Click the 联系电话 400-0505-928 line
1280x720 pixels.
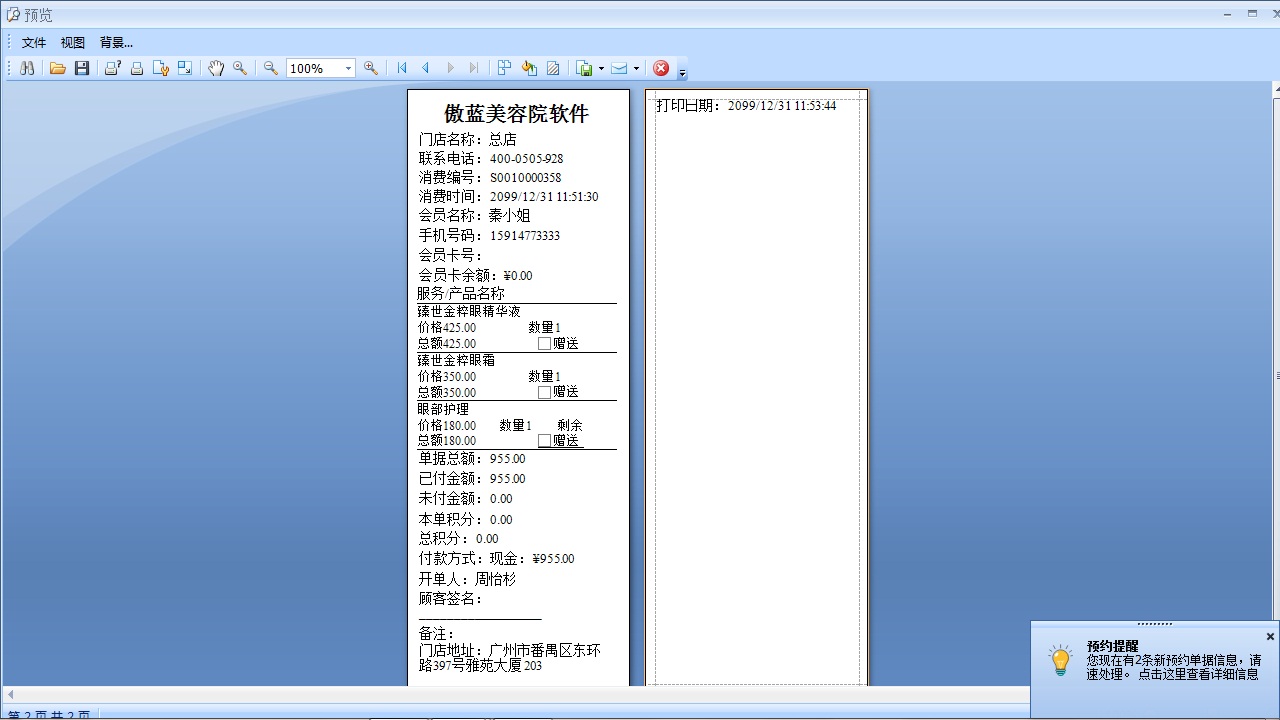491,158
